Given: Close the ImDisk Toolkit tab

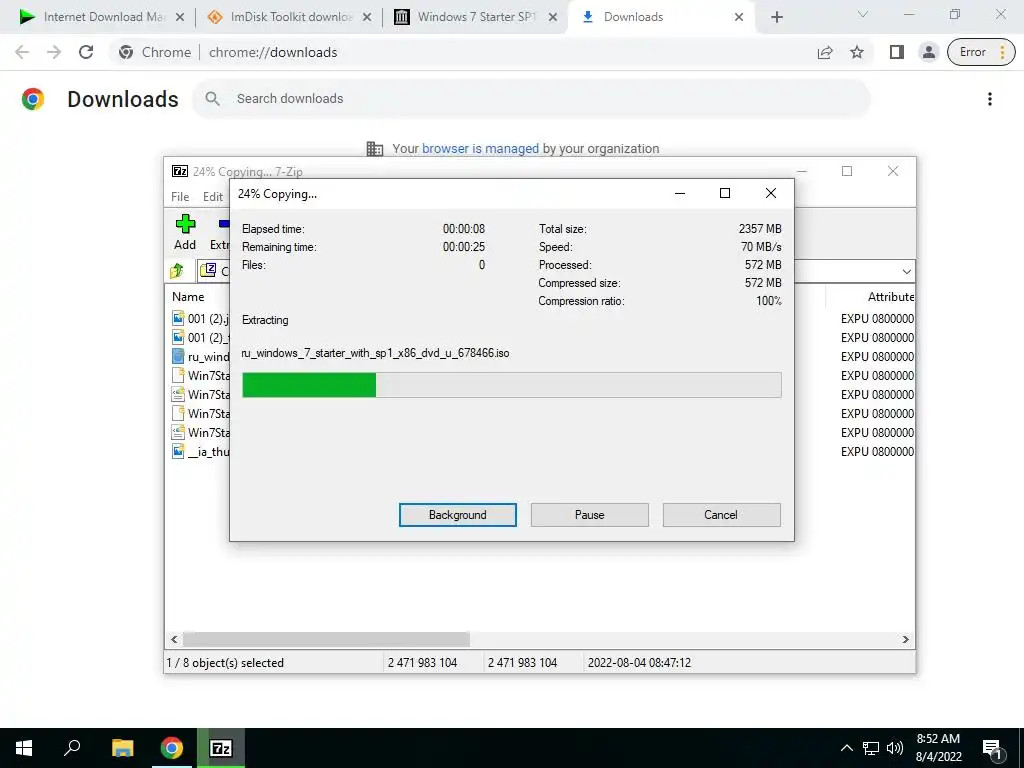Looking at the screenshot, I should [x=367, y=17].
